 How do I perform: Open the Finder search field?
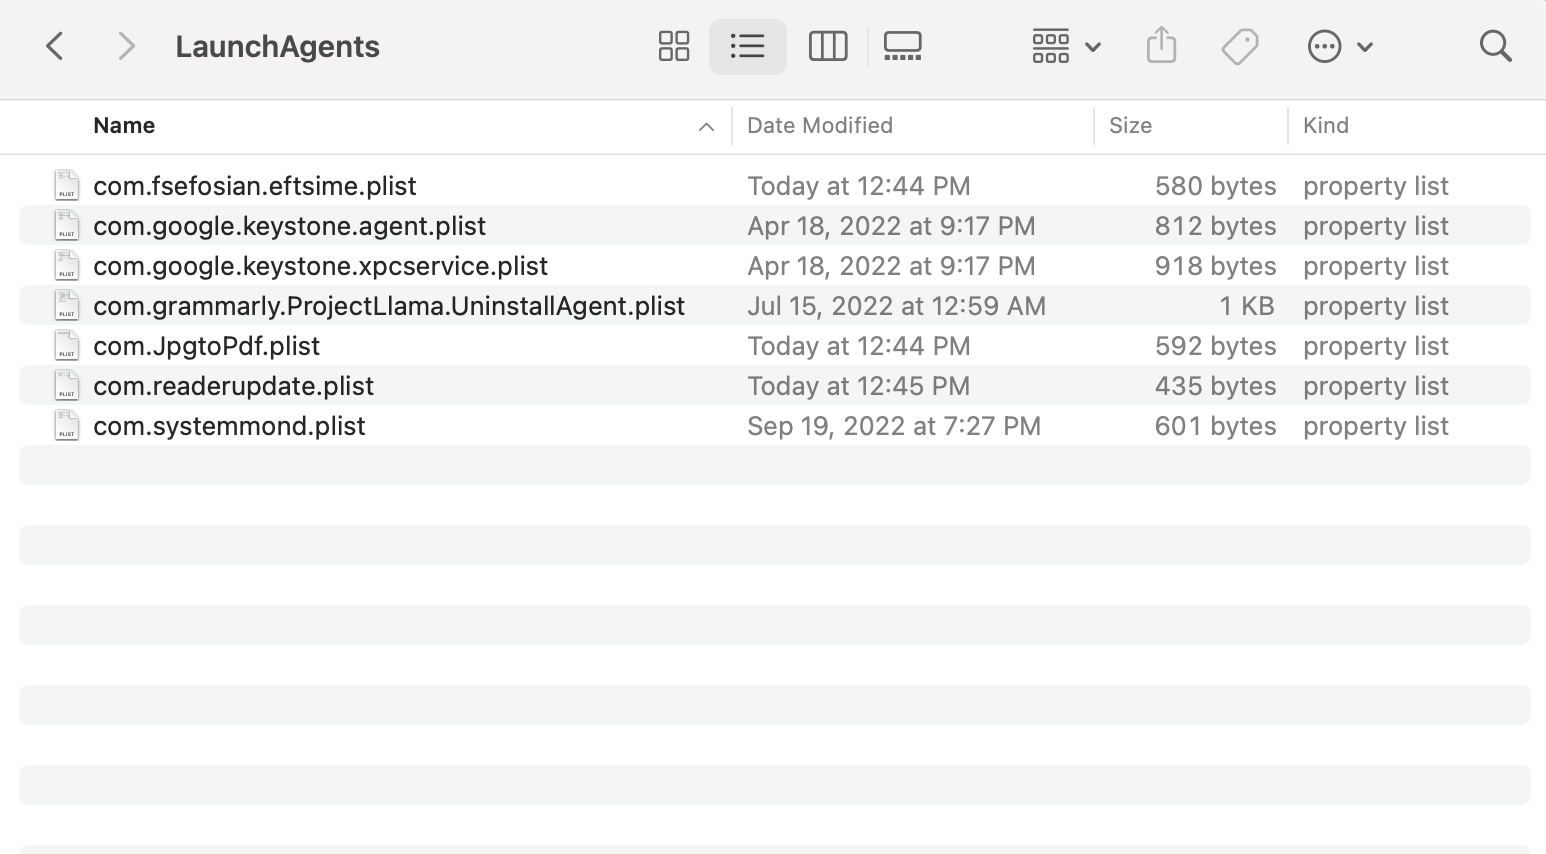(x=1495, y=46)
